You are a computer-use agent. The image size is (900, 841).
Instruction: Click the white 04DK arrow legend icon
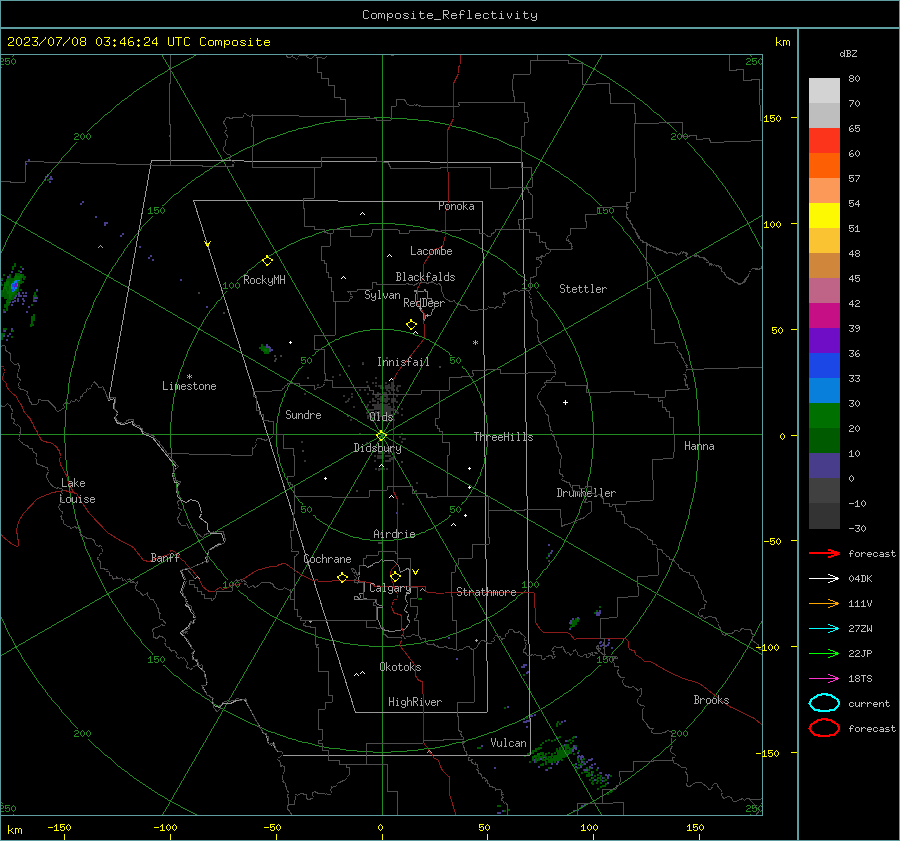pyautogui.click(x=824, y=578)
